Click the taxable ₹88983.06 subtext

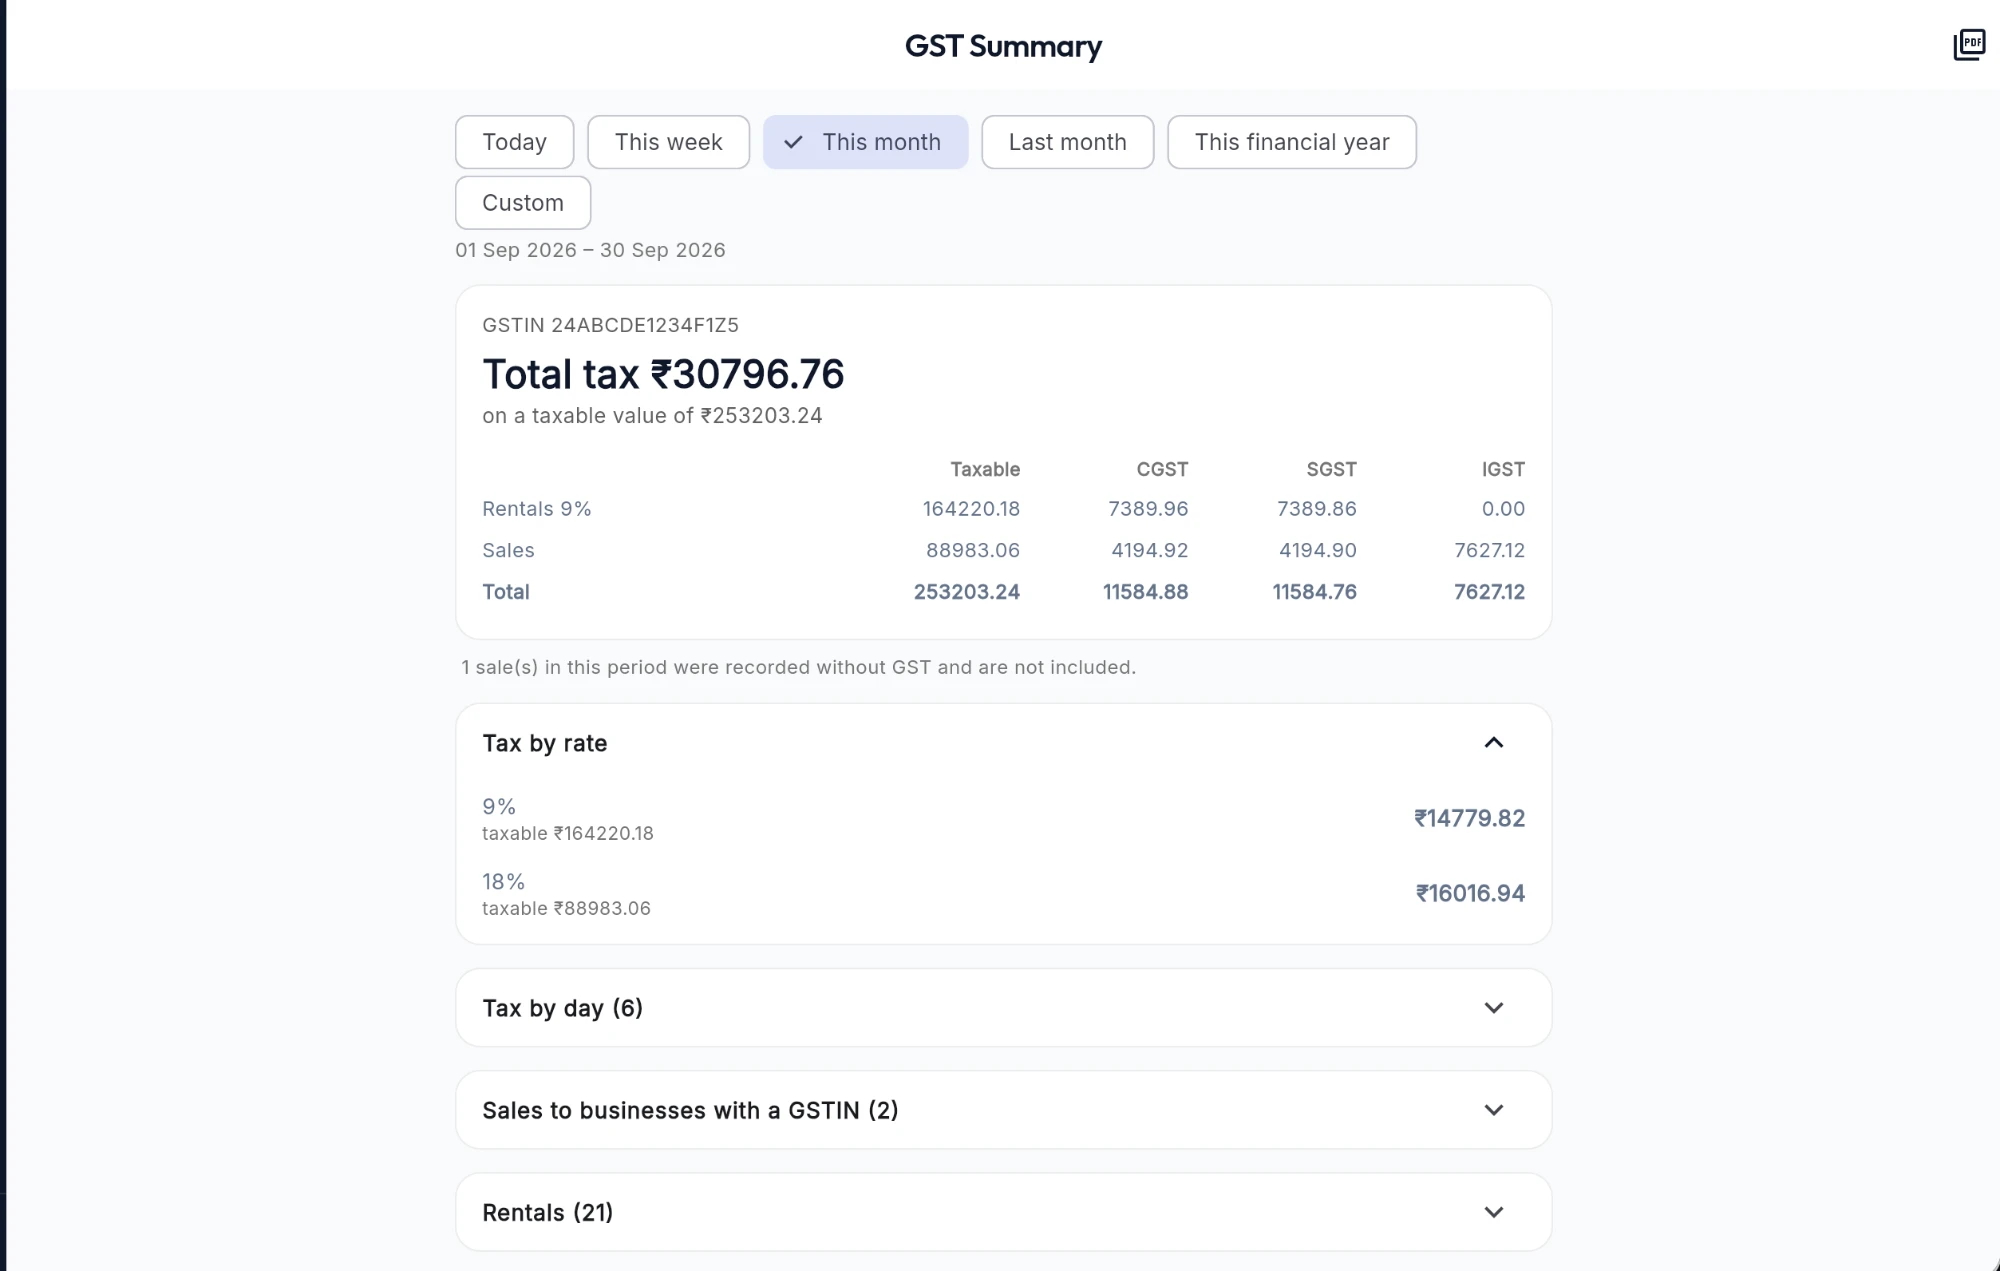(x=566, y=908)
